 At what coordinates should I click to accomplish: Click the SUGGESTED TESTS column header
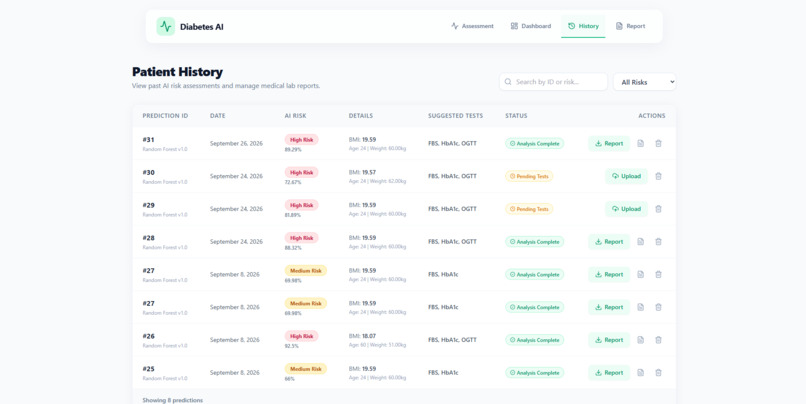(x=455, y=116)
